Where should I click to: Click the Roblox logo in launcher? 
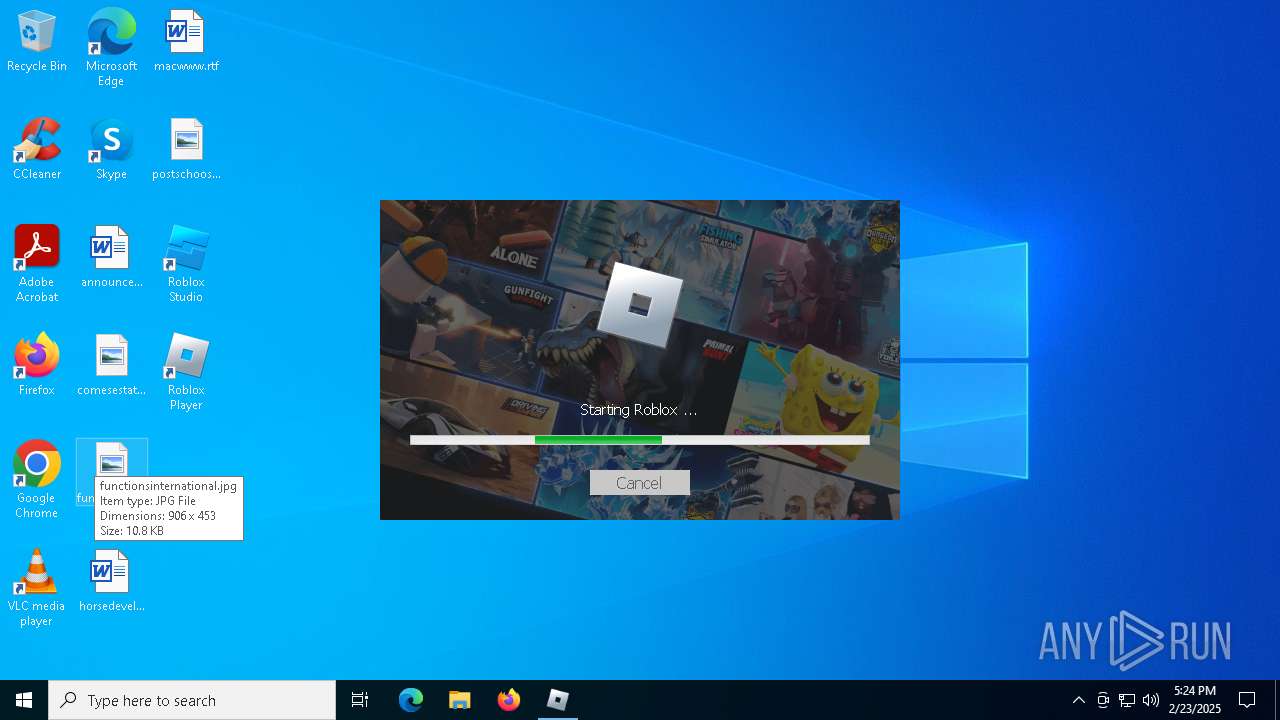click(640, 303)
